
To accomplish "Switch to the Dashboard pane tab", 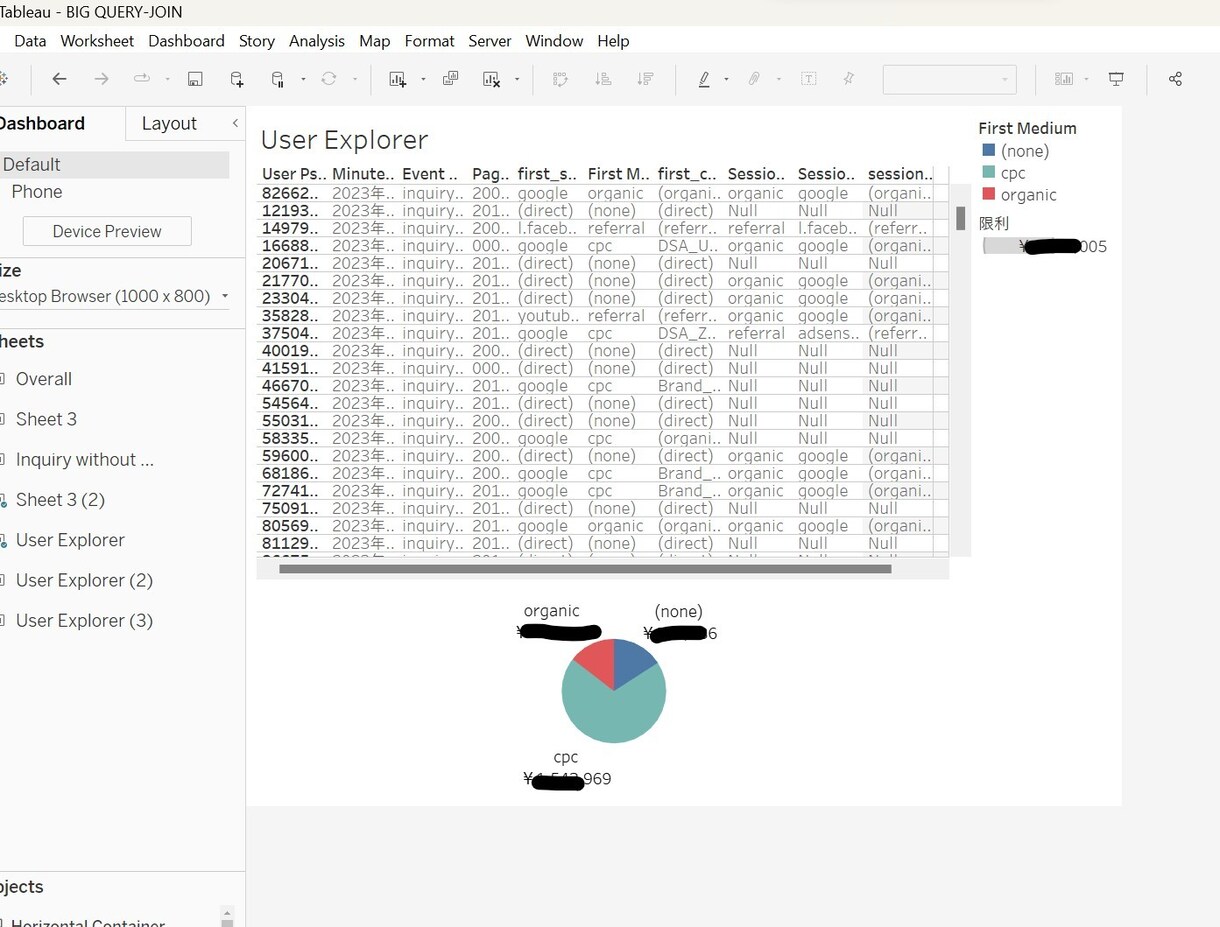I will (x=42, y=123).
